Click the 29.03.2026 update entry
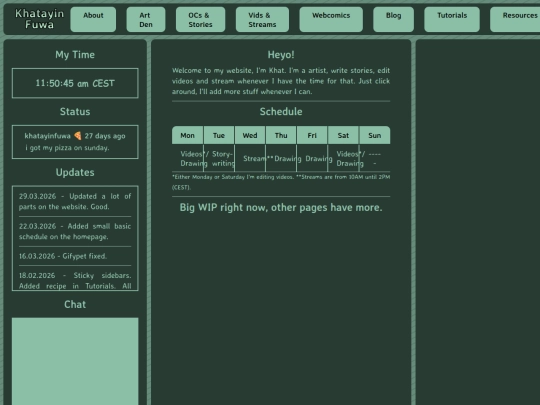540x405 pixels. pos(75,201)
